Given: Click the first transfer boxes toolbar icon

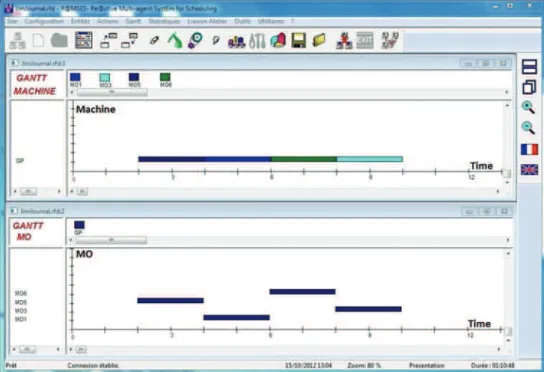Looking at the screenshot, I should (109, 40).
